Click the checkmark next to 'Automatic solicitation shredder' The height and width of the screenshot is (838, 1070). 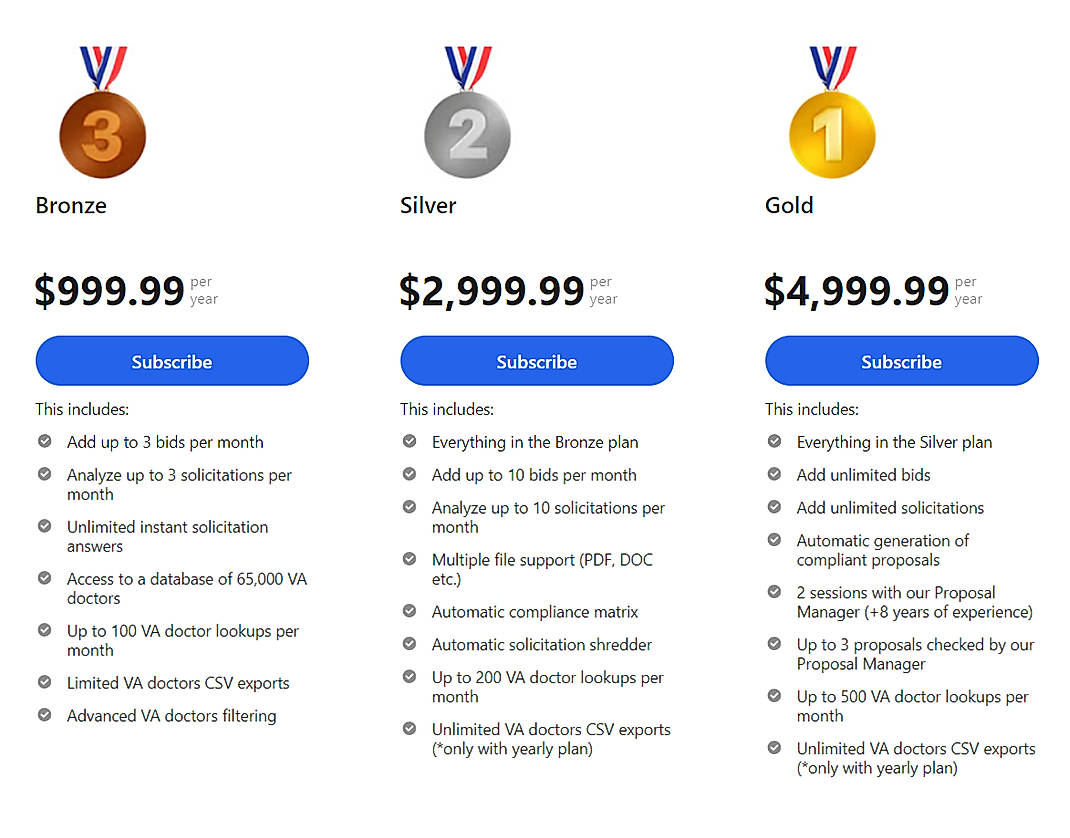409,644
